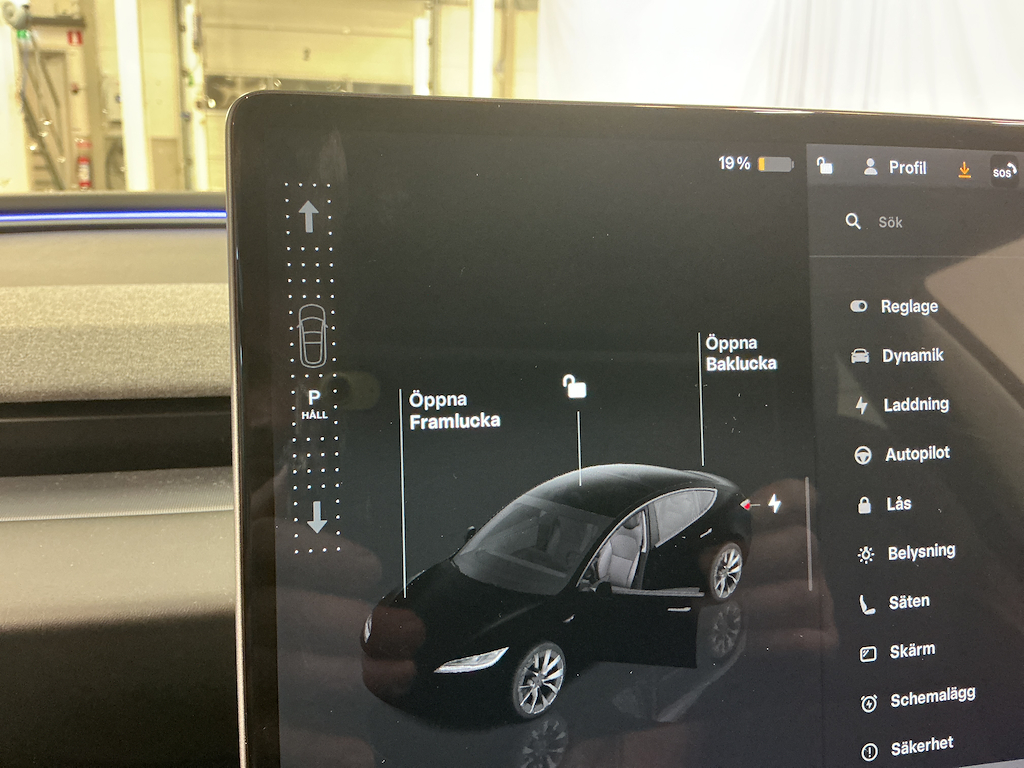Toggle the unlock icon above the car
Viewport: 1024px width, 768px height.
pyautogui.click(x=575, y=386)
